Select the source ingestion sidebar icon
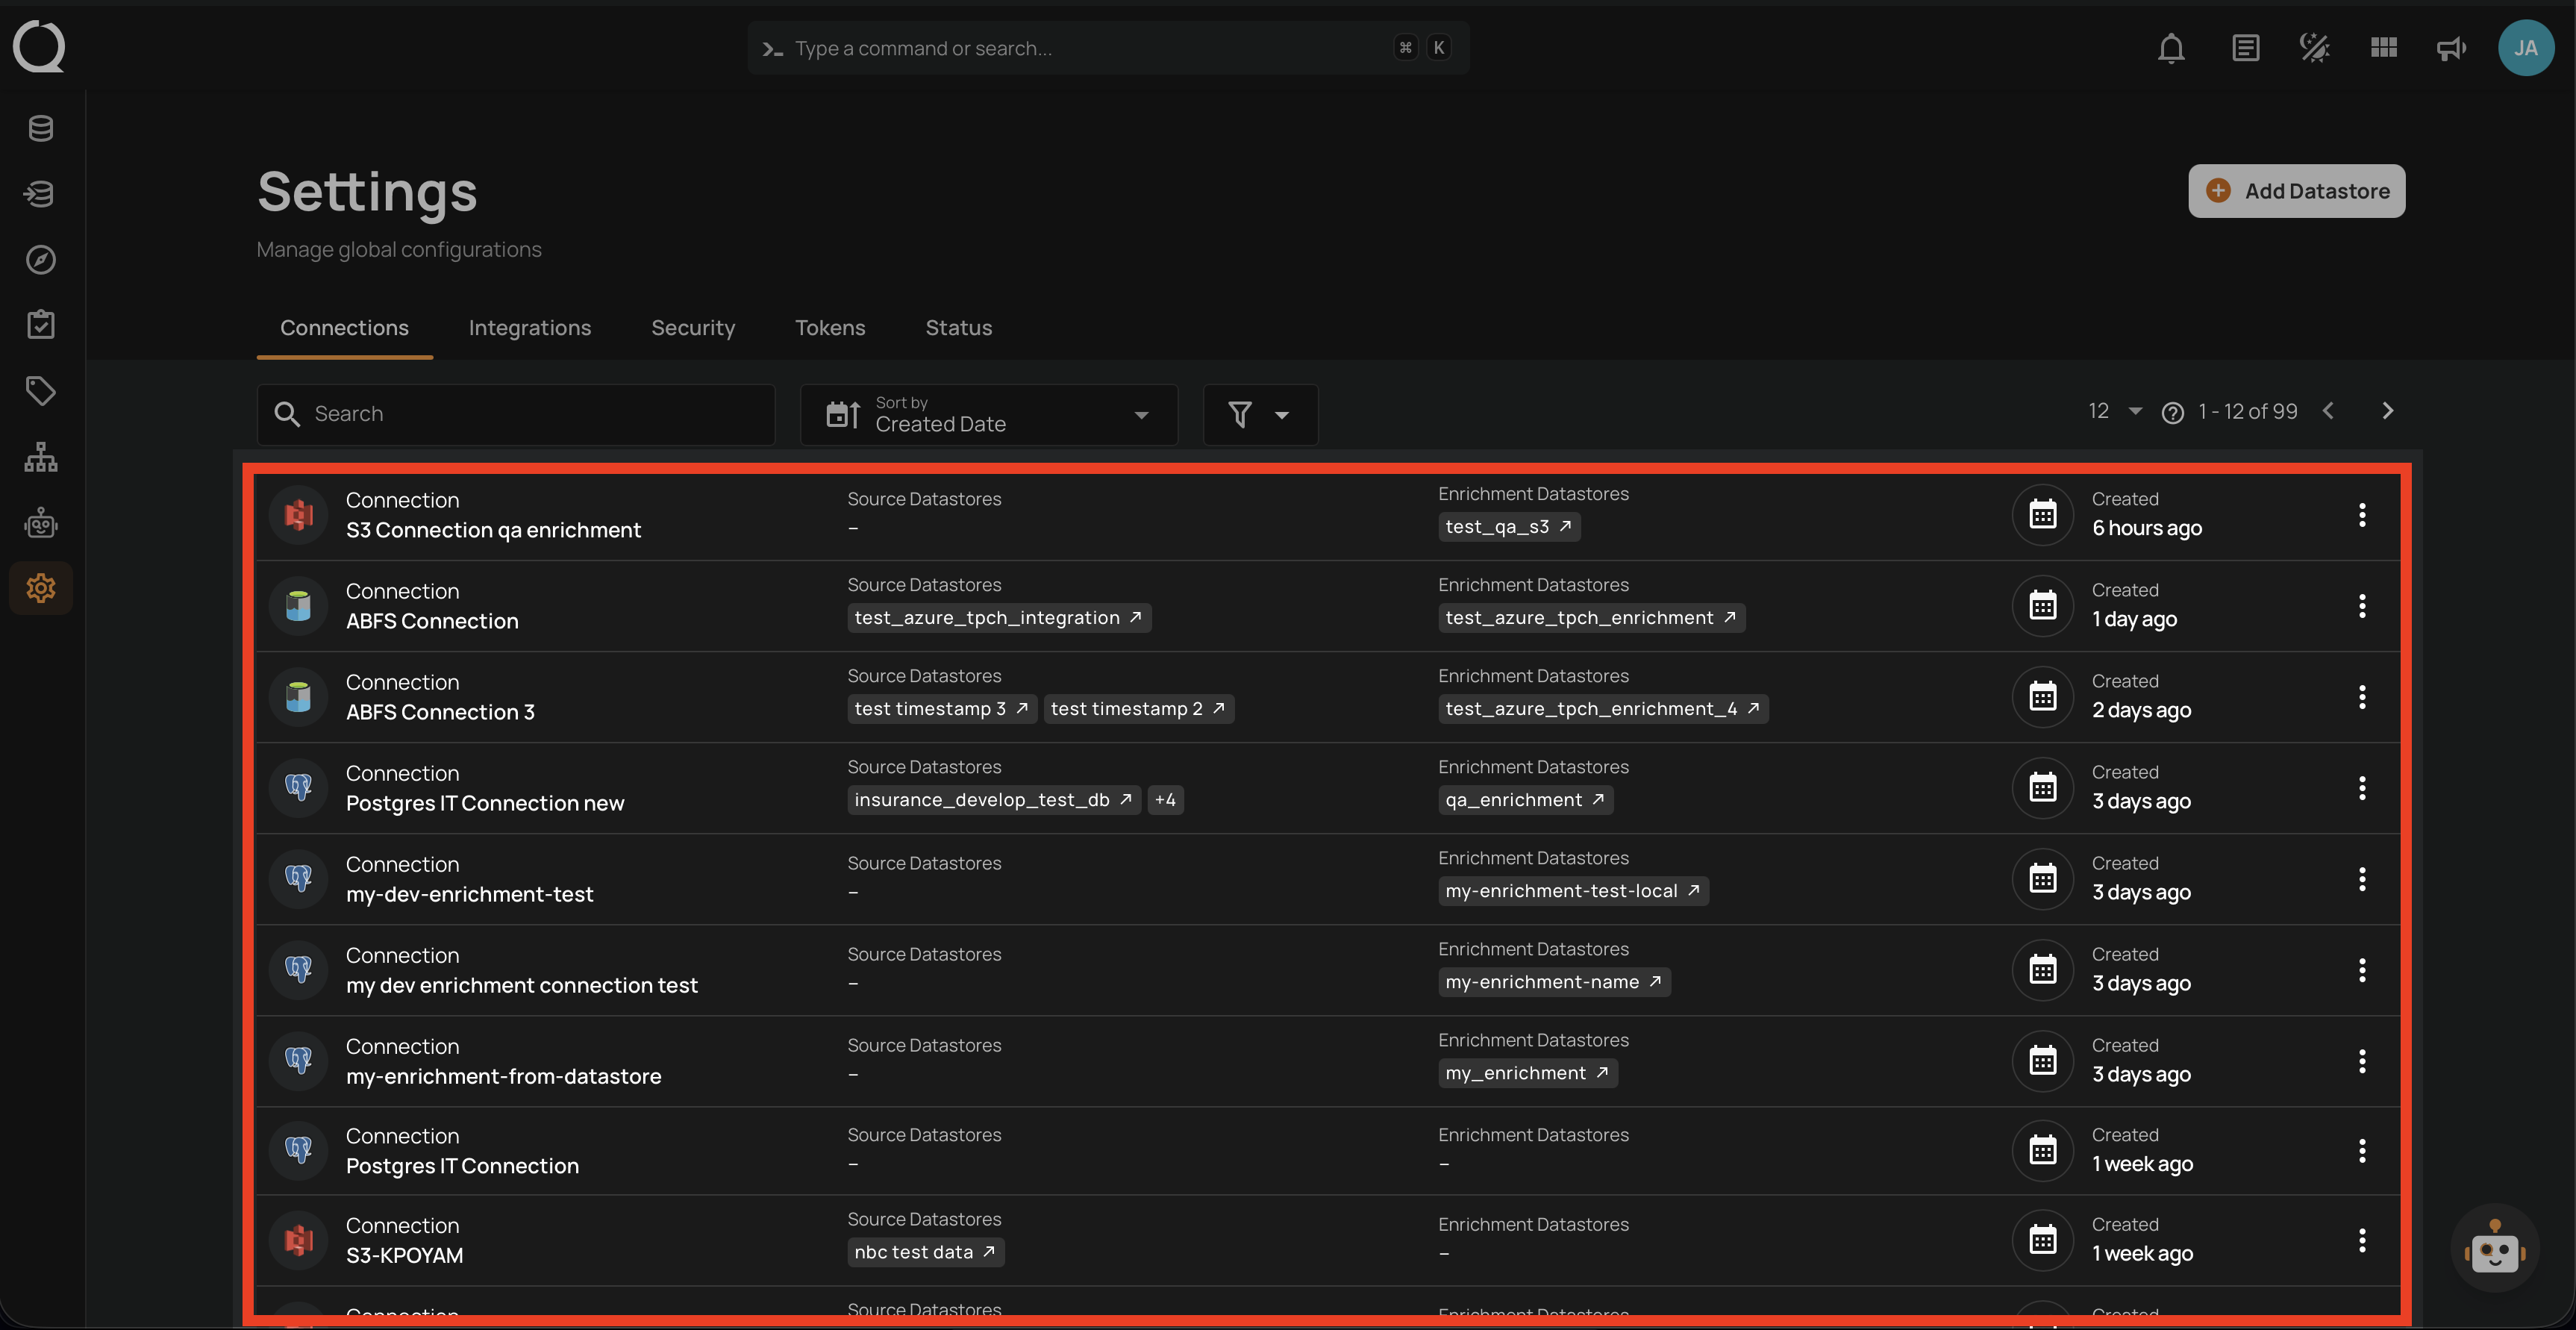Viewport: 2576px width, 1330px height. [40, 194]
